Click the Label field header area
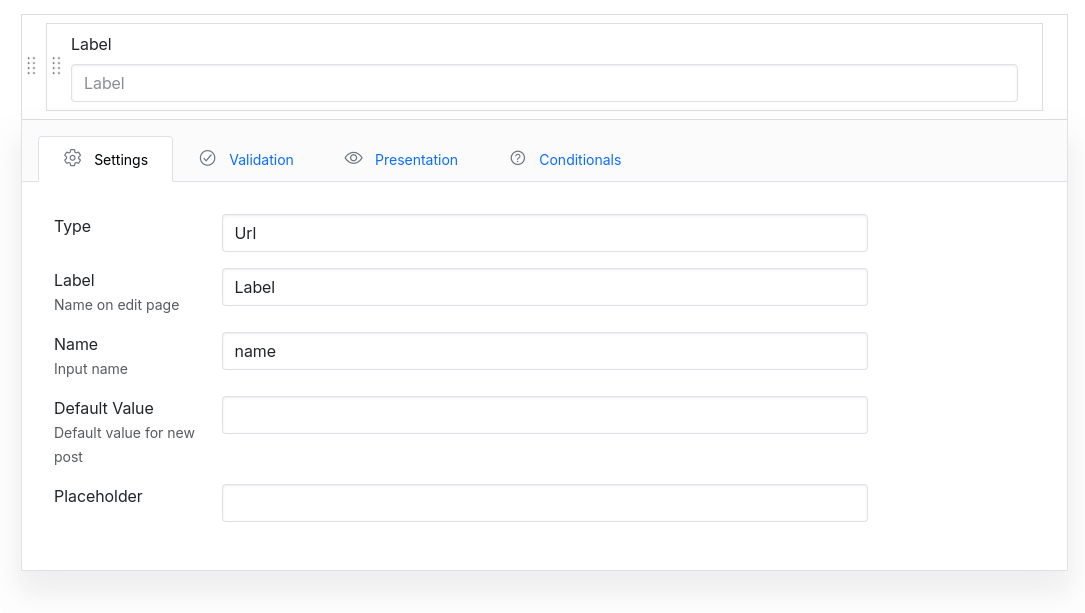Image resolution: width=1085 pixels, height=613 pixels. point(91,44)
